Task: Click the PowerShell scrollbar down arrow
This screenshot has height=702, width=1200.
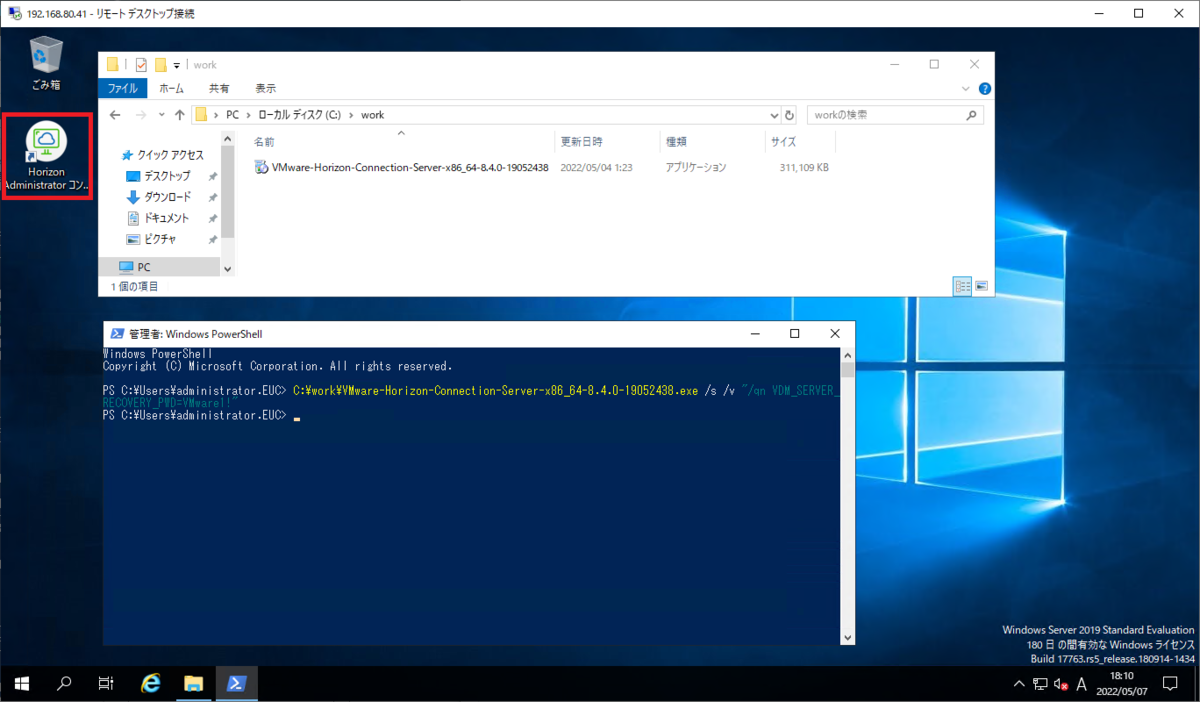Action: [x=848, y=638]
